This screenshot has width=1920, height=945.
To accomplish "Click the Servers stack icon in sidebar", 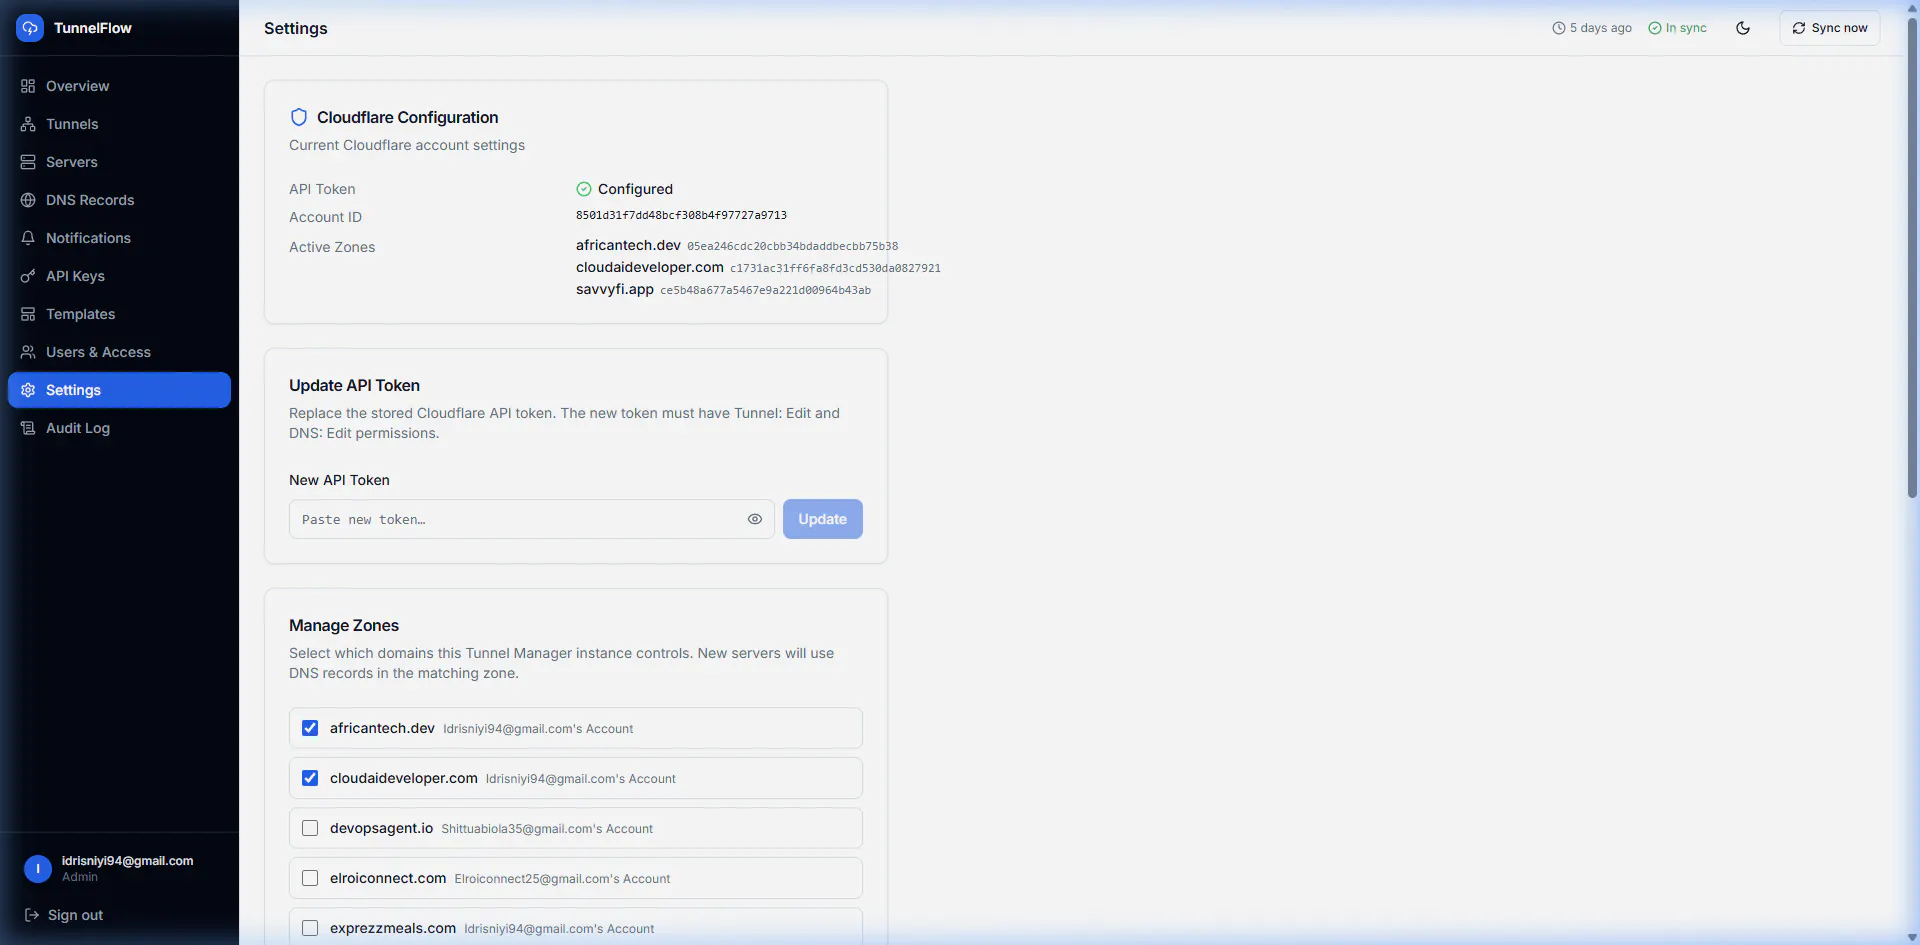I will click(x=28, y=162).
